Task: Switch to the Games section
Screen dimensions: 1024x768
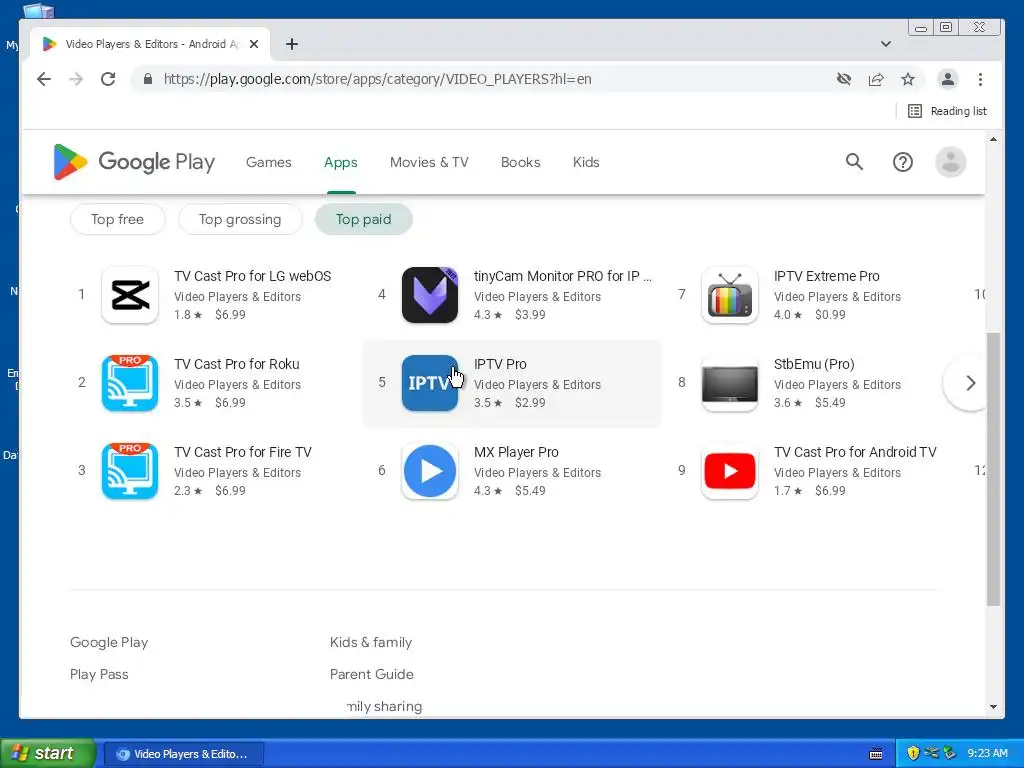Action: [x=268, y=162]
